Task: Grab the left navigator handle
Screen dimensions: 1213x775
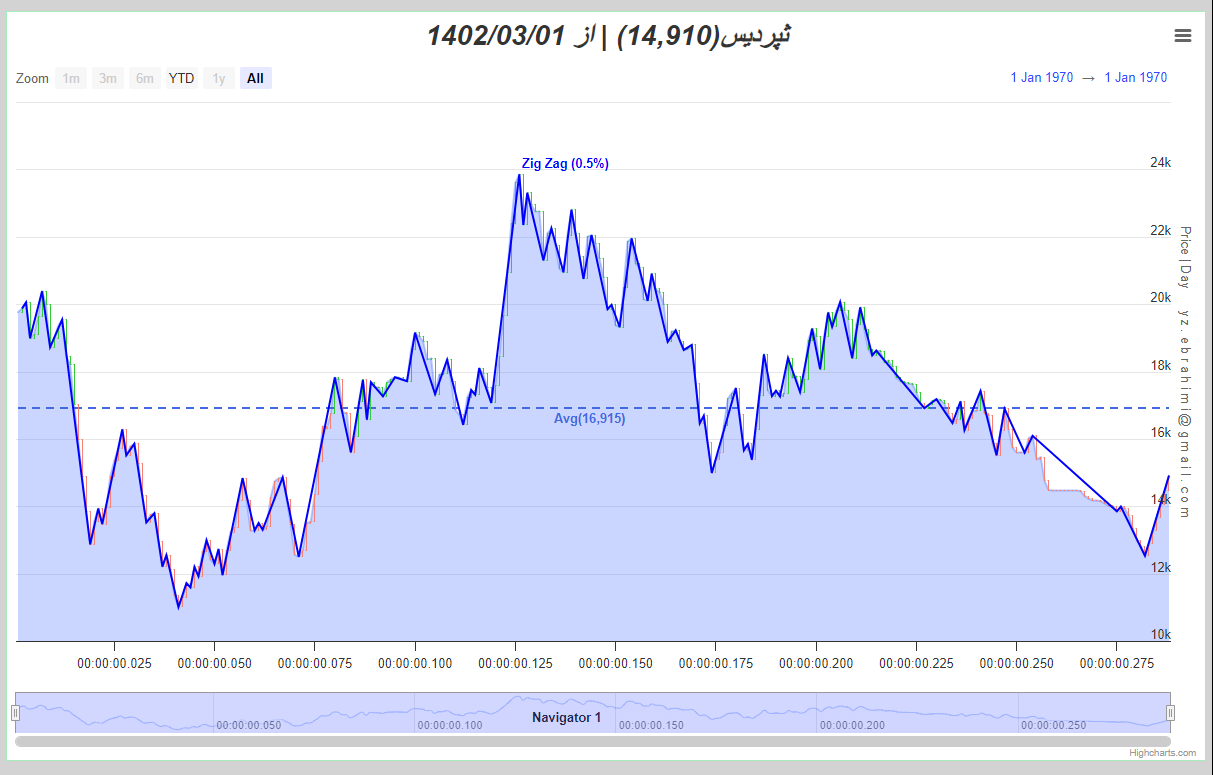Action: [x=15, y=713]
